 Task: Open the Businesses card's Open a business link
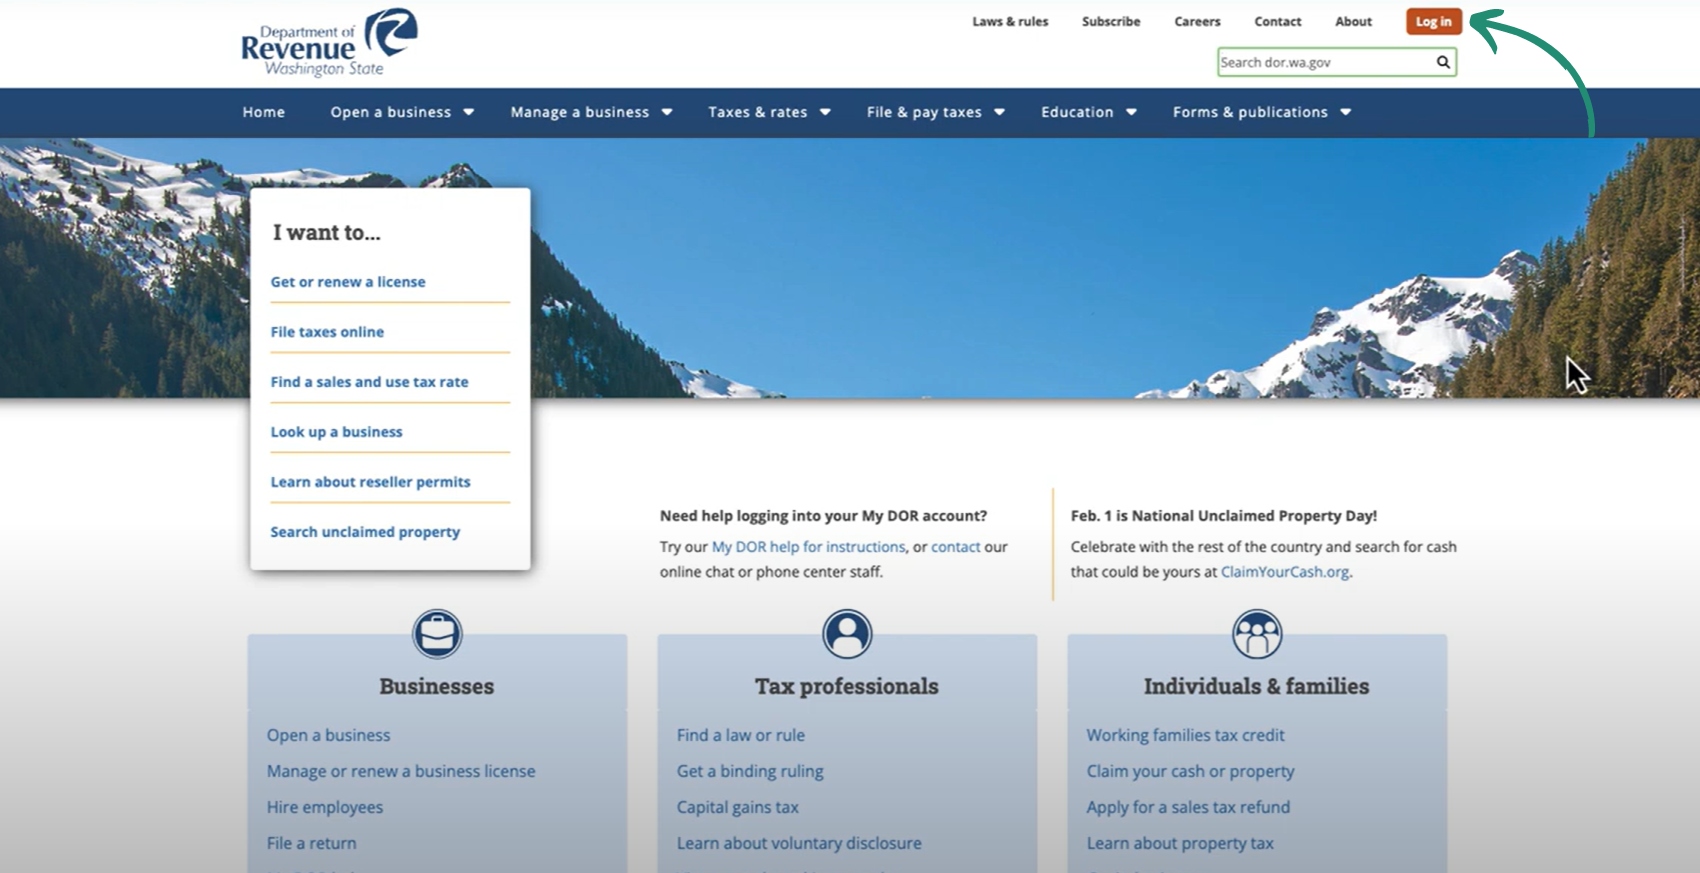coord(328,735)
